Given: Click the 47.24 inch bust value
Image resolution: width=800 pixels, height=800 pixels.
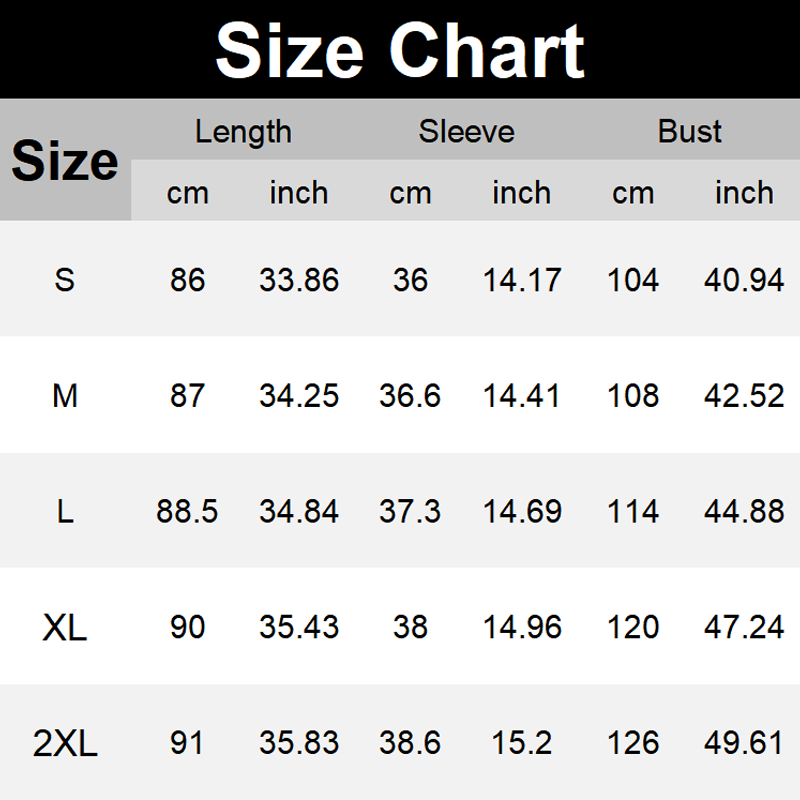Looking at the screenshot, I should pos(744,628).
